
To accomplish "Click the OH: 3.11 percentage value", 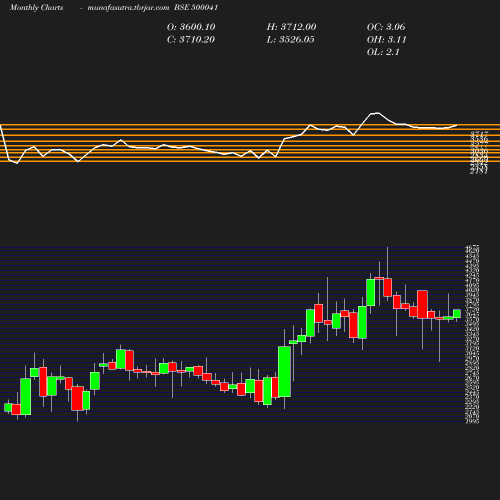I will pyautogui.click(x=387, y=39).
